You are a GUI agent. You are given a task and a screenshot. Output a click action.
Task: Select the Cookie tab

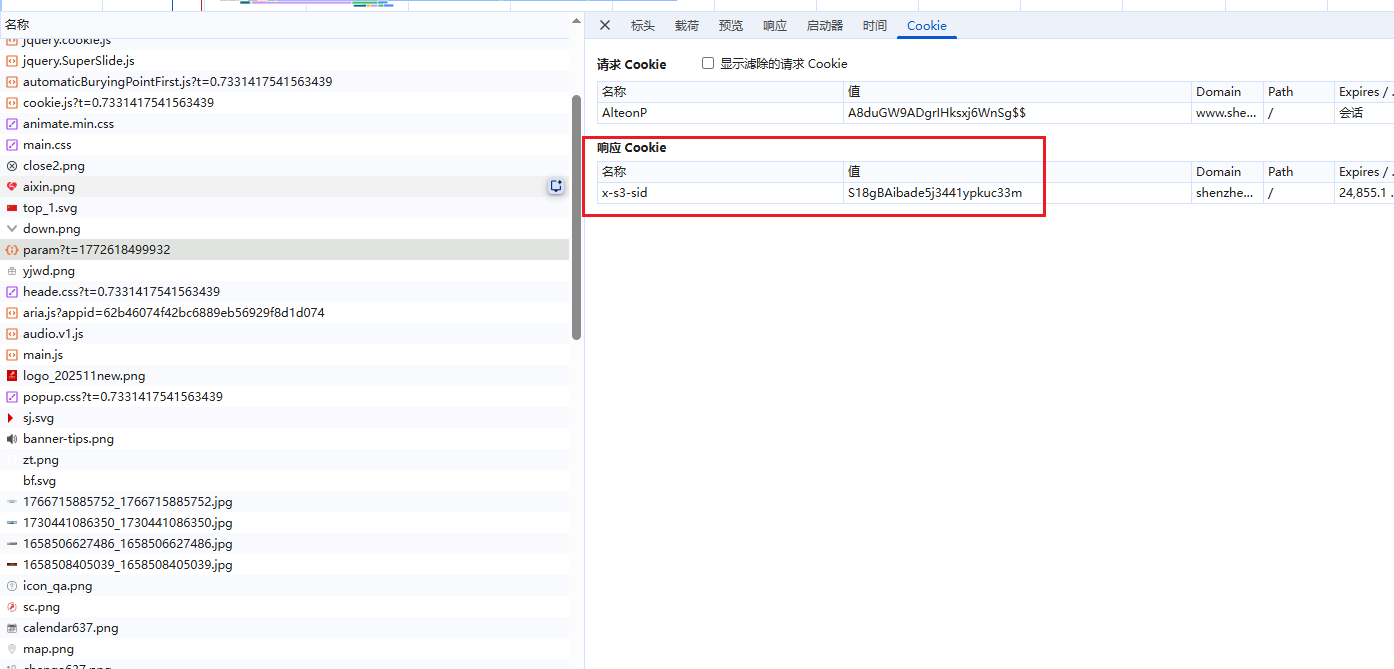927,26
